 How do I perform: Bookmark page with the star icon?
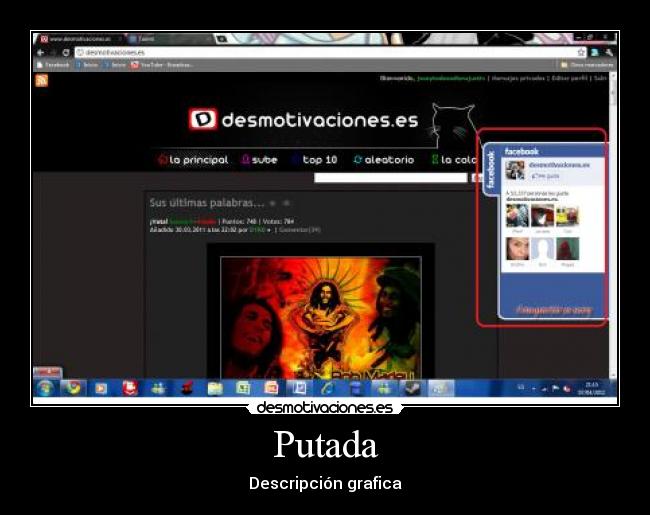coord(581,52)
